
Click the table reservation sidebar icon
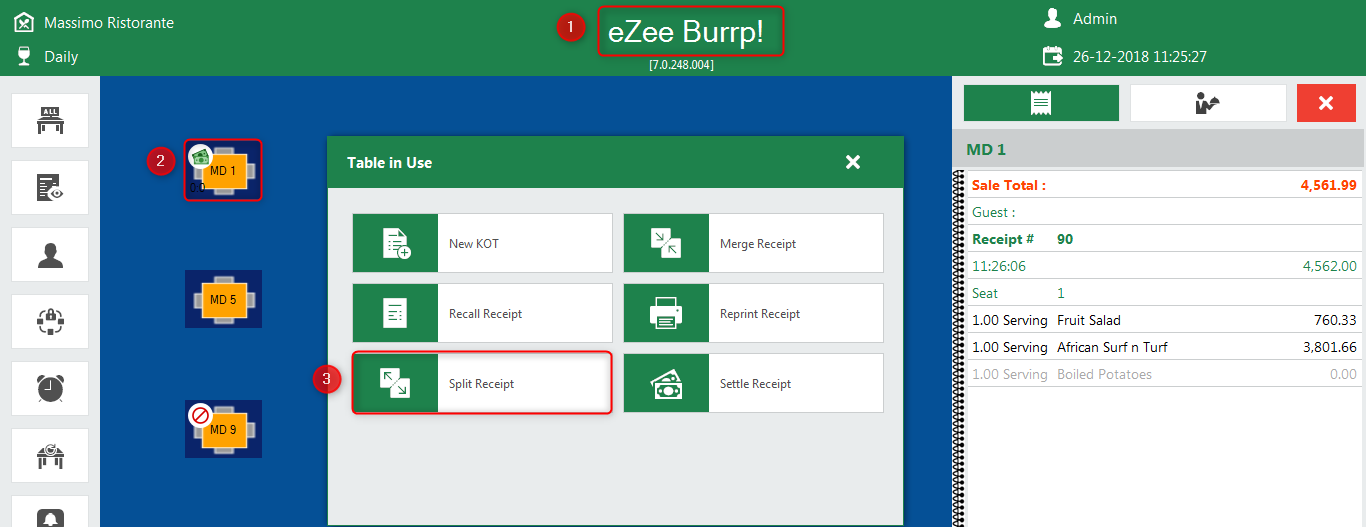[x=50, y=455]
